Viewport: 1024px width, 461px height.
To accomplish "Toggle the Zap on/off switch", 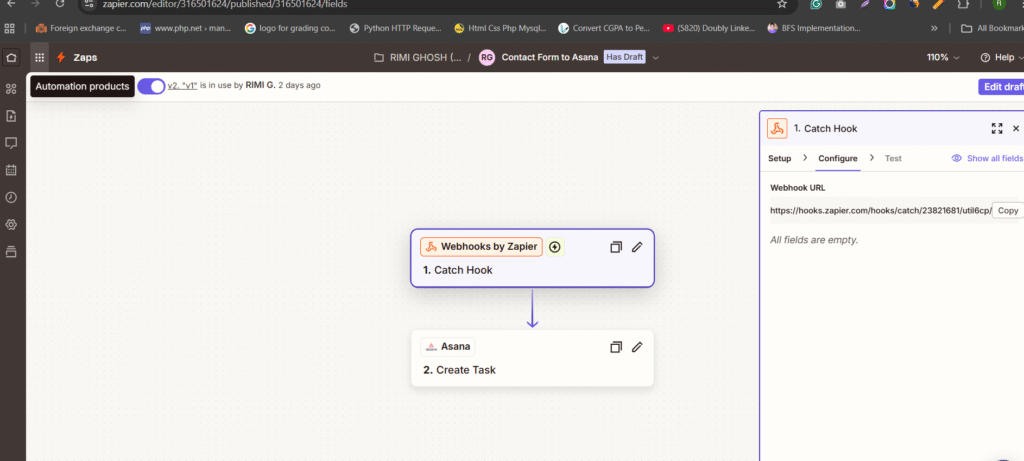I will [x=151, y=86].
